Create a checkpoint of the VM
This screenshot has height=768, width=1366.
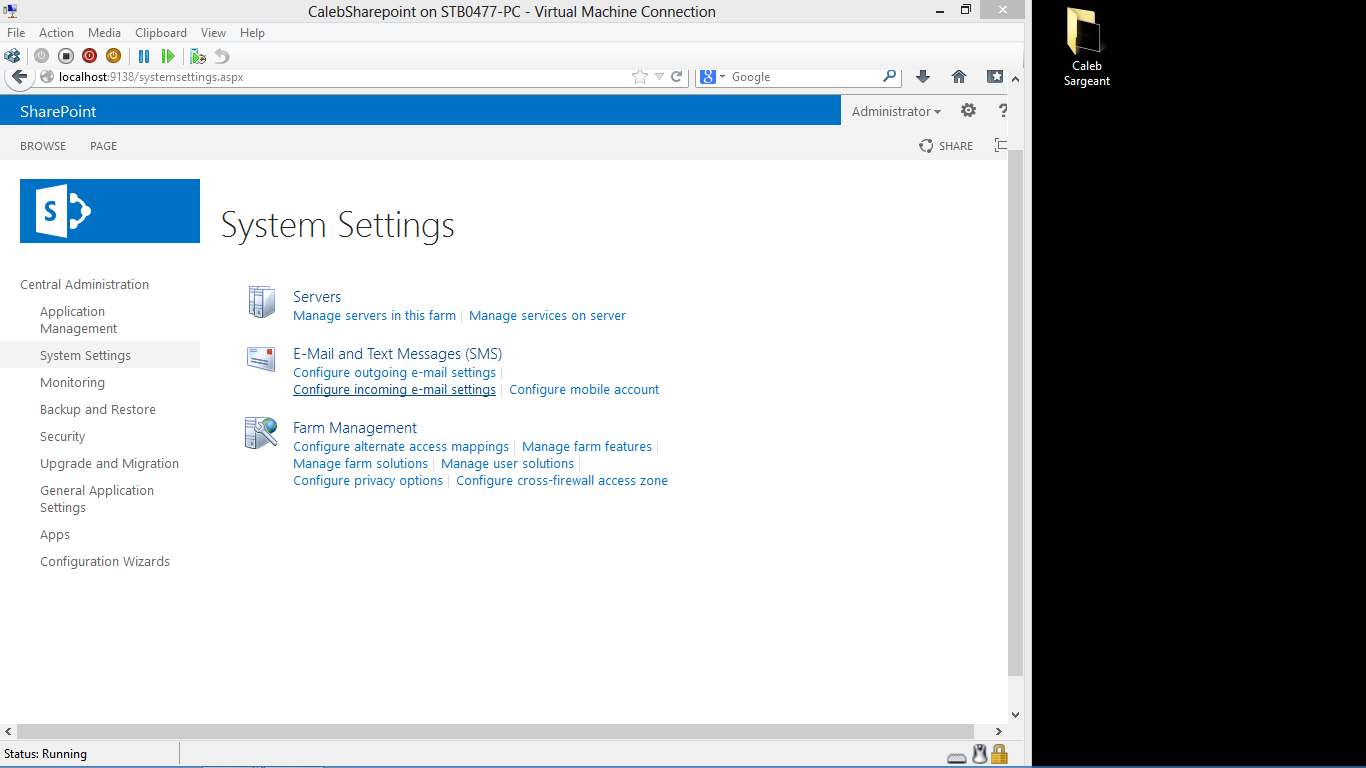point(198,56)
